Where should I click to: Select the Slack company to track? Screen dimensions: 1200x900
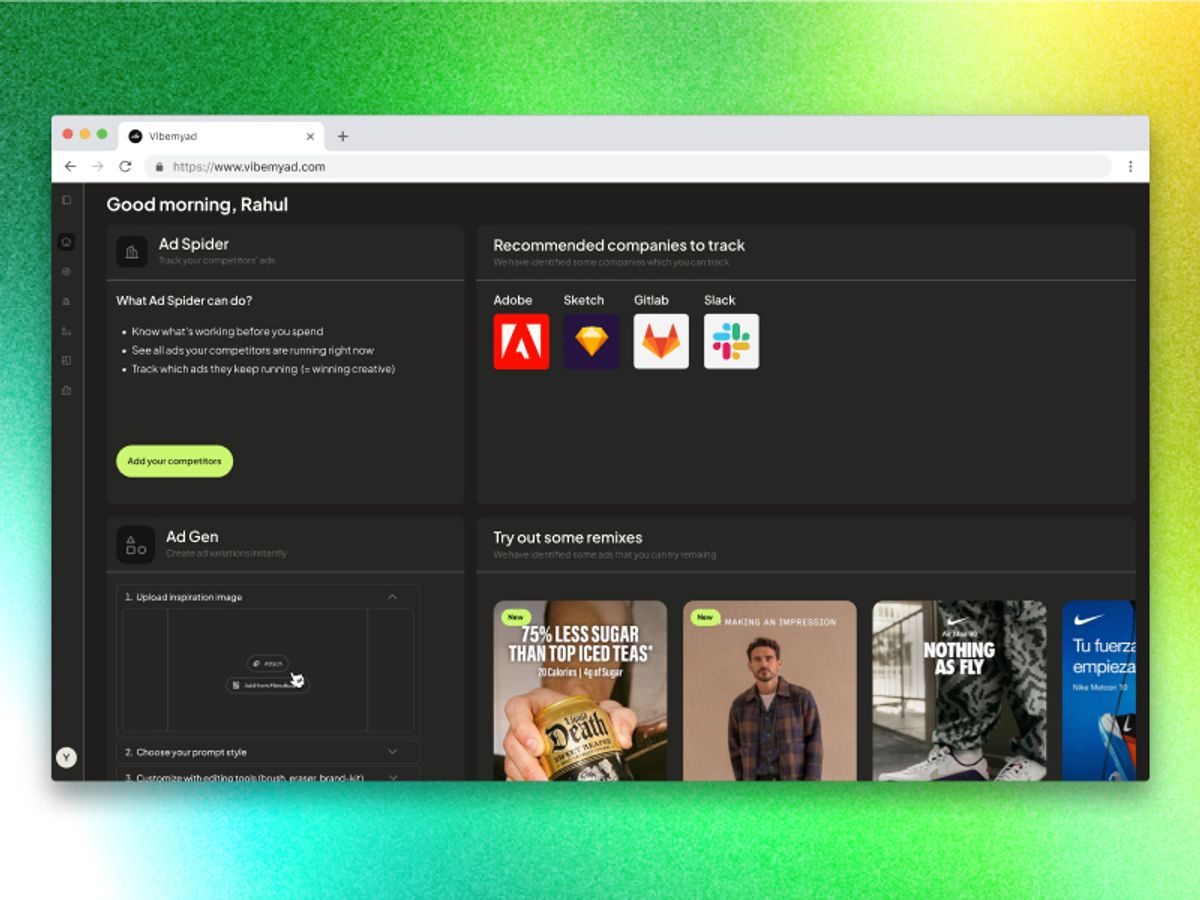coord(731,341)
